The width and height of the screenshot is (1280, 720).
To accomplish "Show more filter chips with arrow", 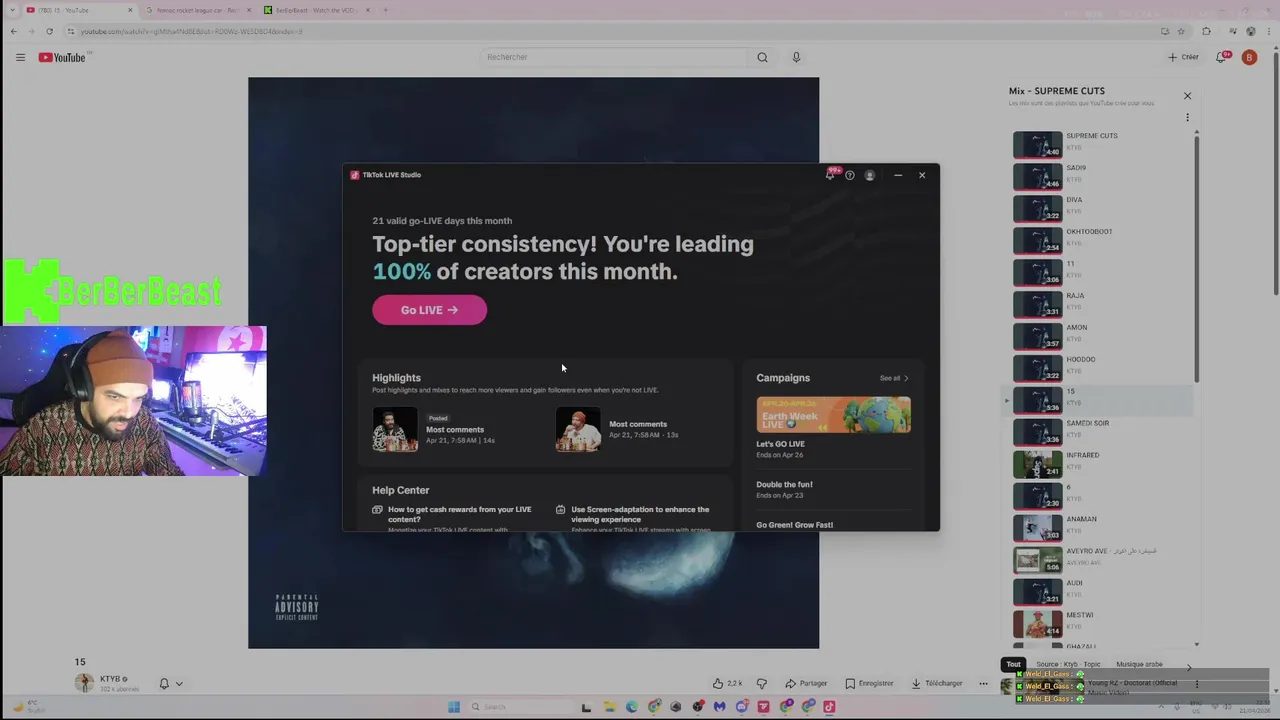I will pos(1188,666).
